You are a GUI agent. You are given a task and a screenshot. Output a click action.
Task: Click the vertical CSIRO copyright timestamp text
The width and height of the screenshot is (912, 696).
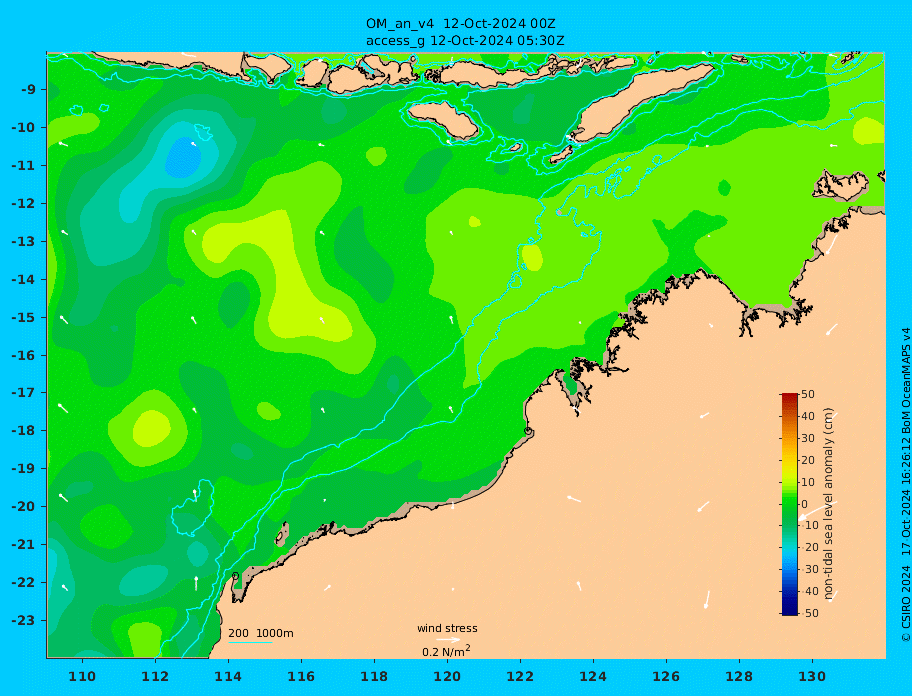click(x=905, y=485)
